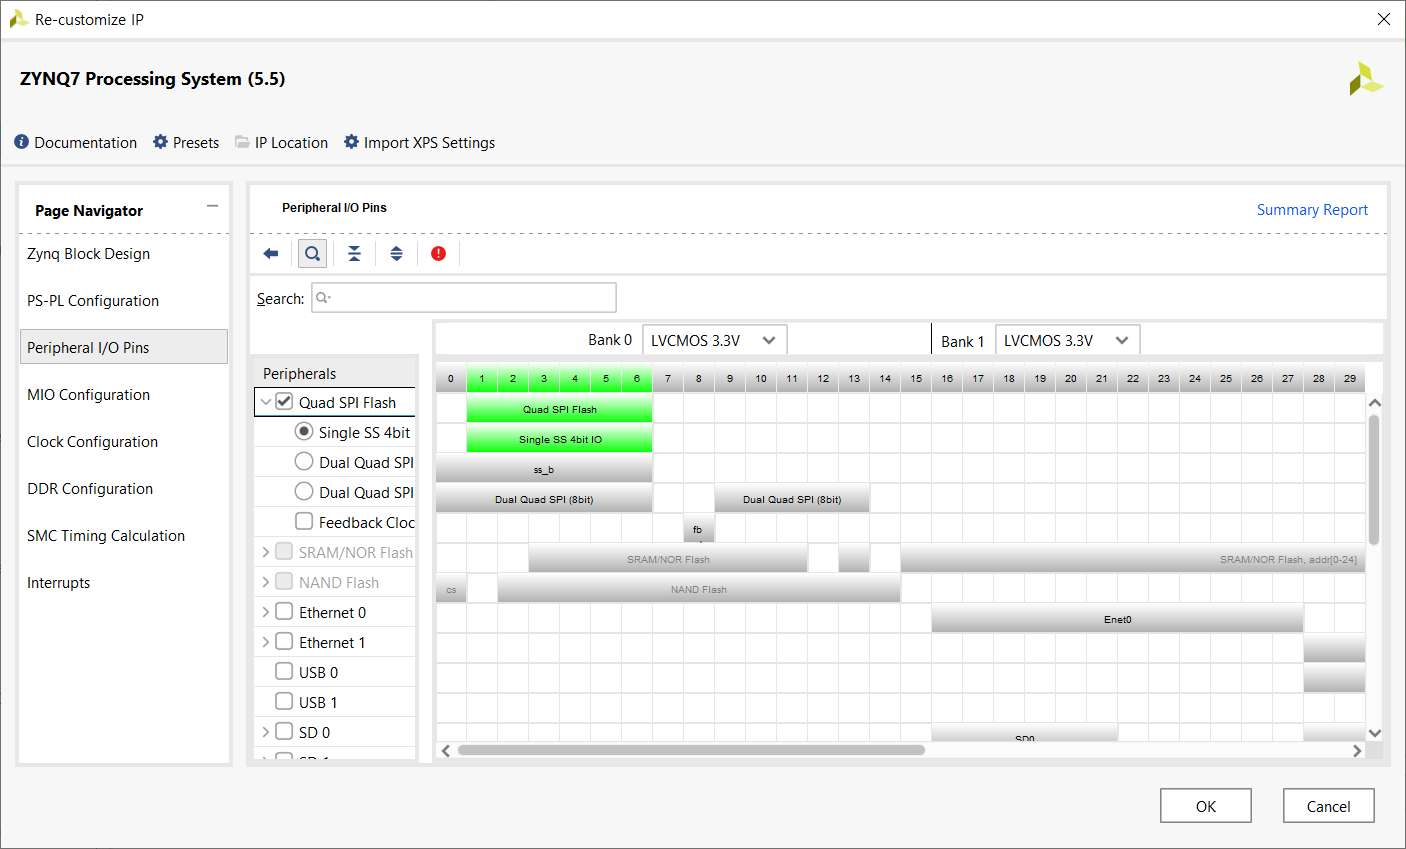
Task: Expand the Ethernet 1 tree node
Action: (x=265, y=642)
